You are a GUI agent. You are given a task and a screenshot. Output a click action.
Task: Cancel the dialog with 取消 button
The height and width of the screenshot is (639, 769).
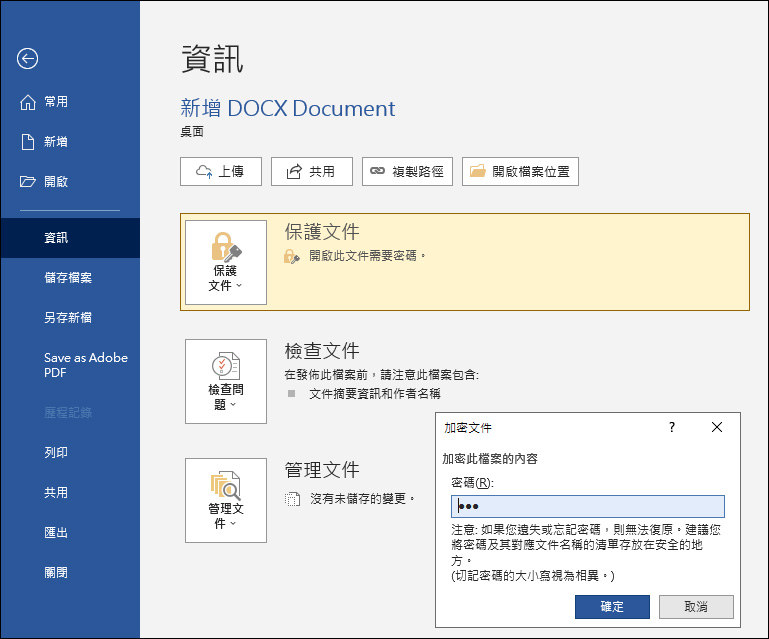click(x=696, y=607)
